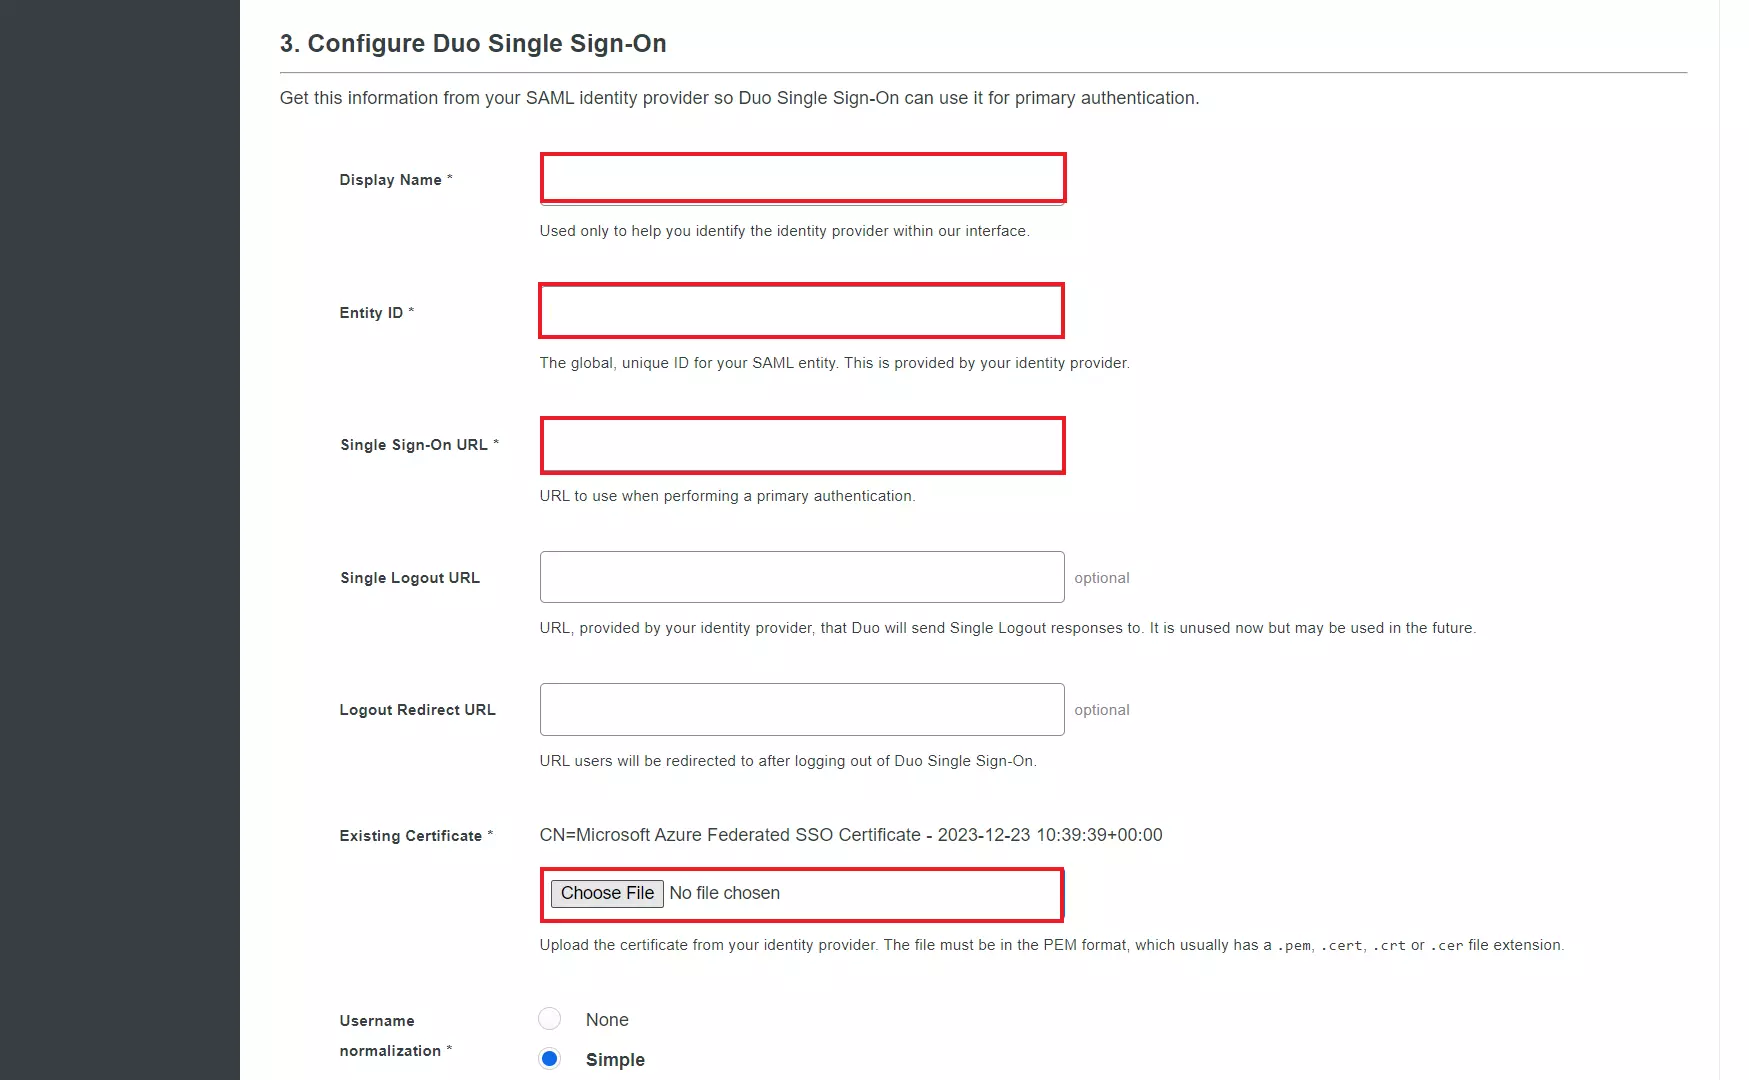Click the Single Logout responses help text
This screenshot has width=1749, height=1080.
1008,628
